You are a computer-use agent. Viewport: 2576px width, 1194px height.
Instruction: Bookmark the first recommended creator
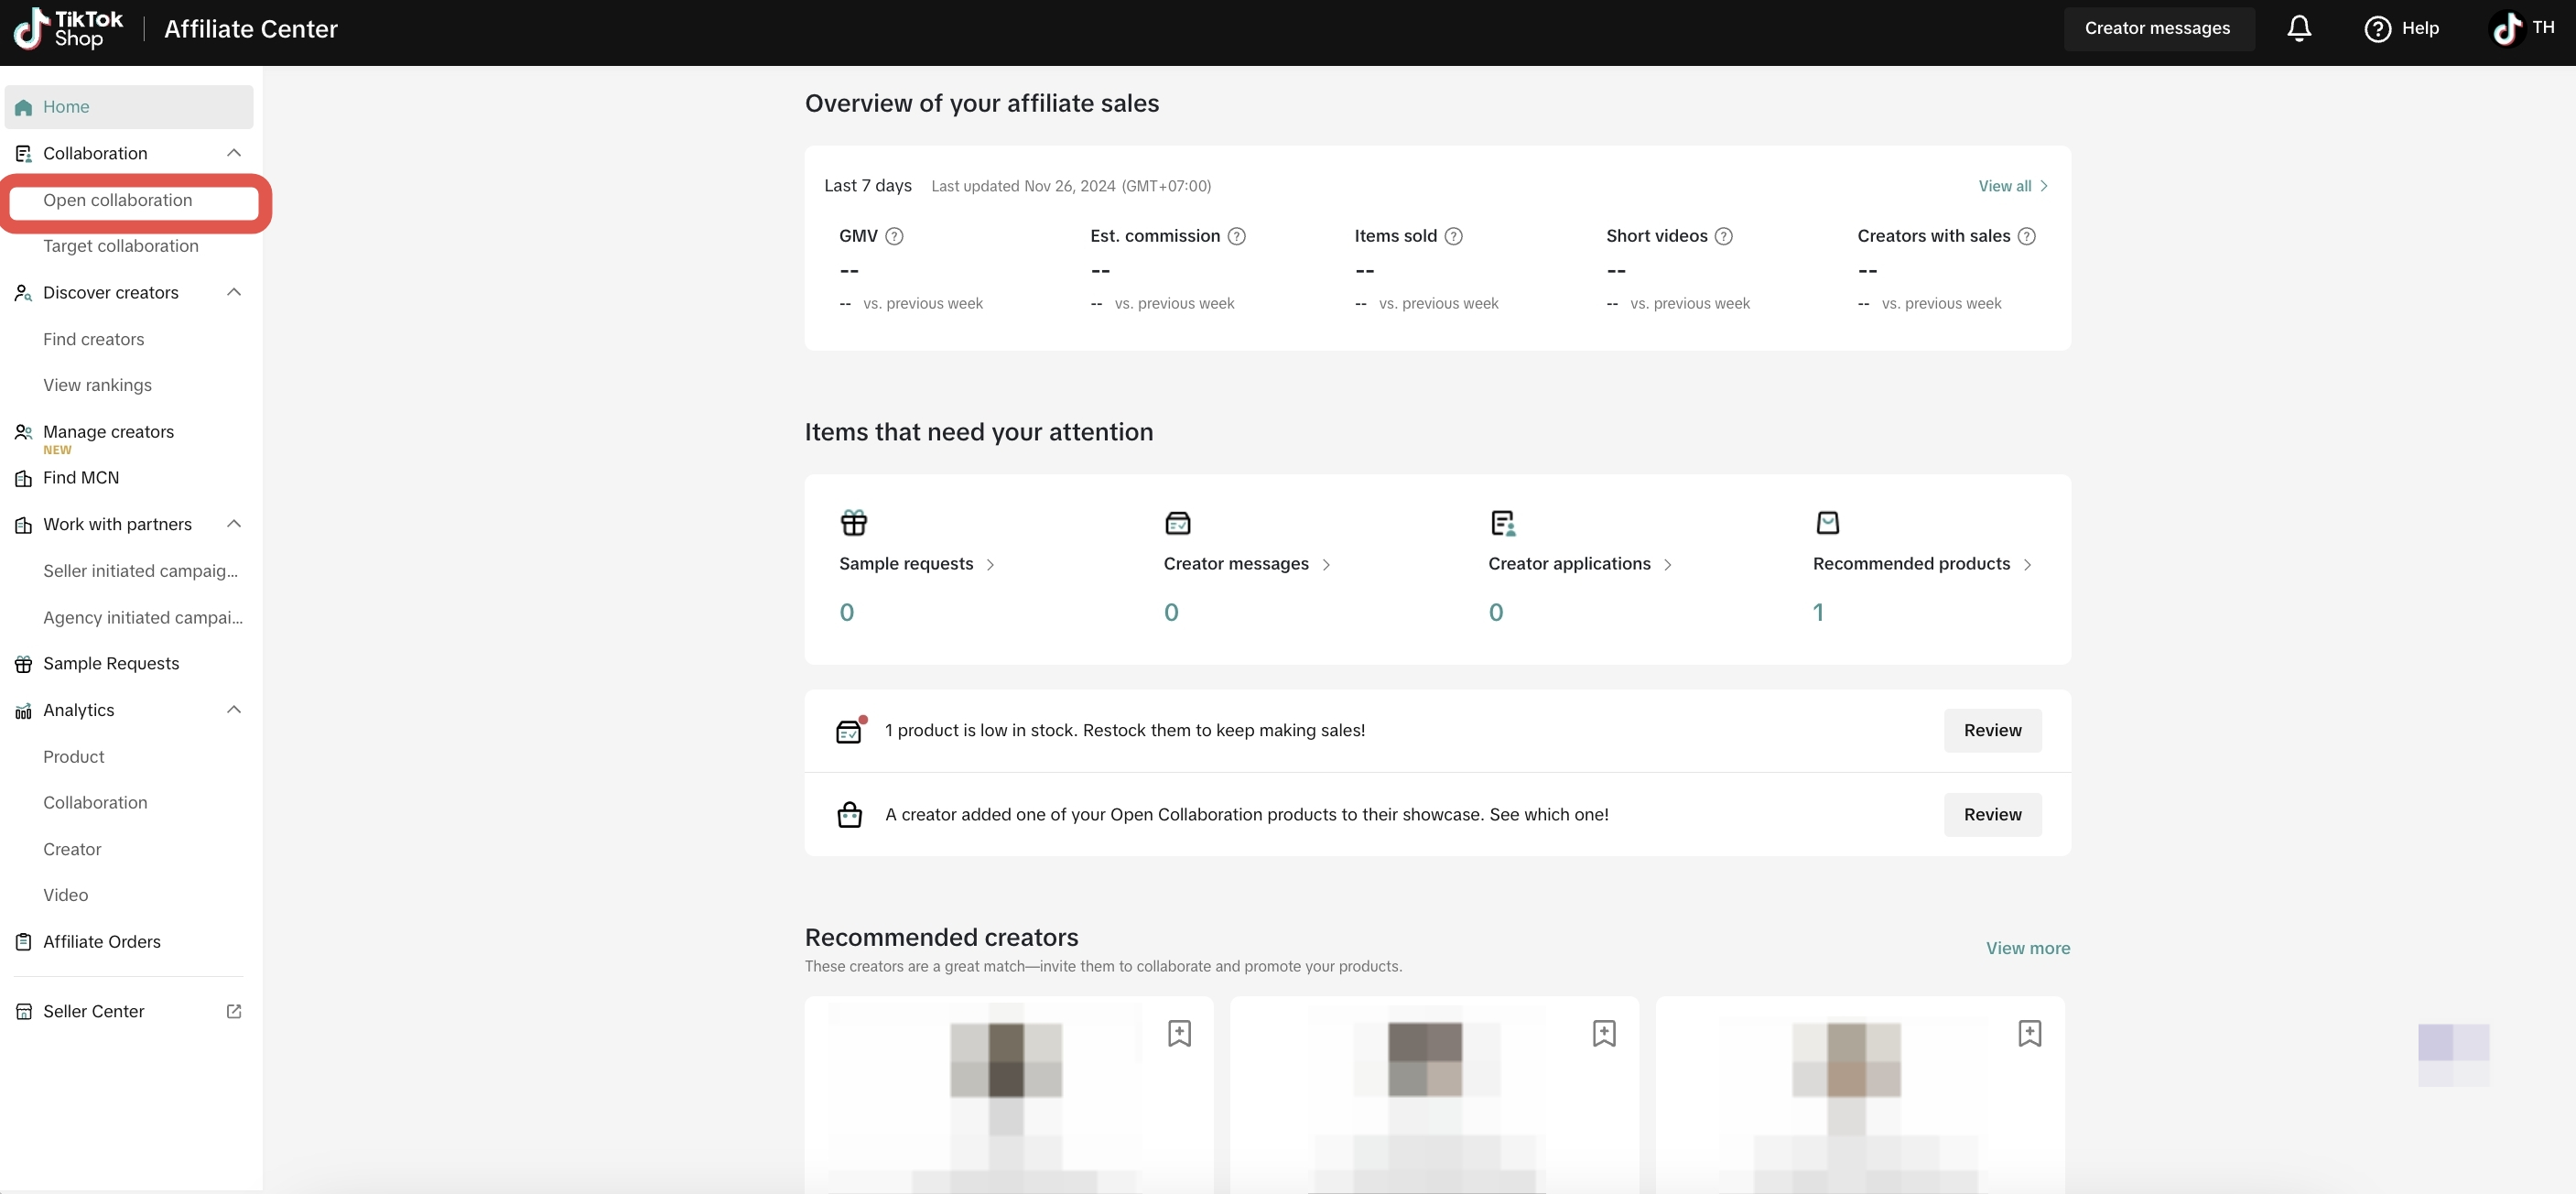1179,1033
